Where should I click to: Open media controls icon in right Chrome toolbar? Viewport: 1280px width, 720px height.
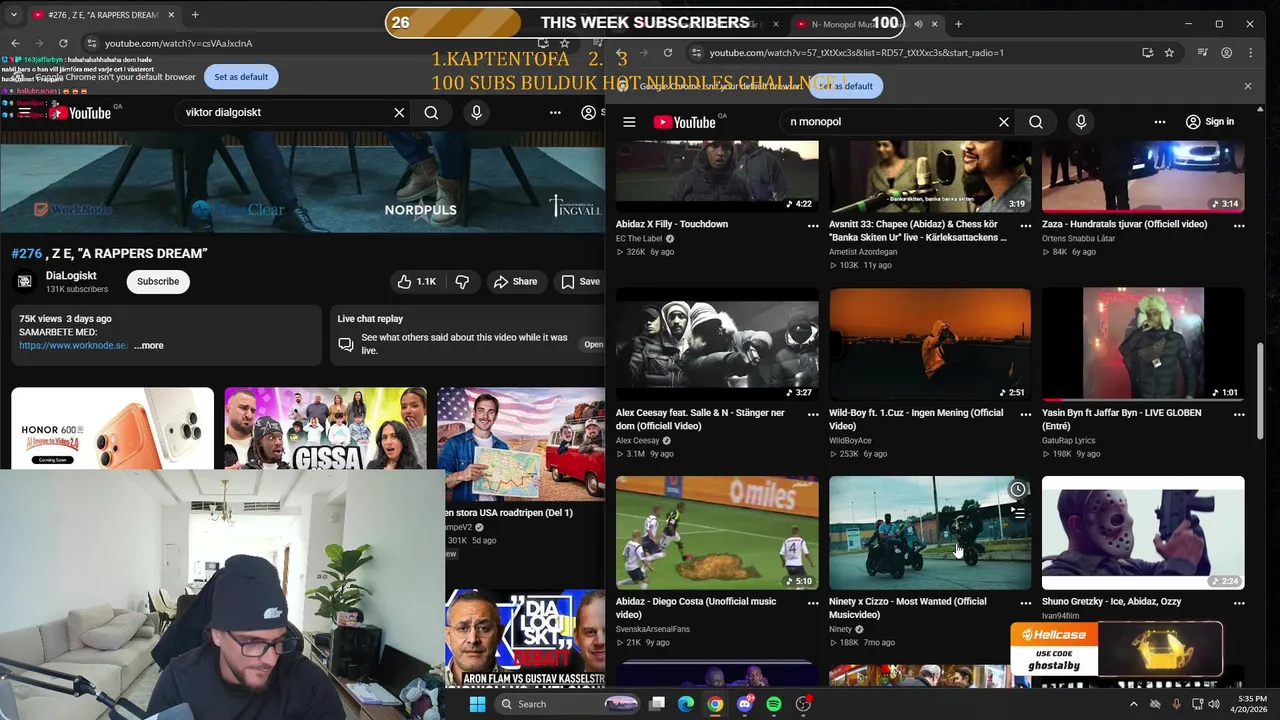coord(1203,53)
